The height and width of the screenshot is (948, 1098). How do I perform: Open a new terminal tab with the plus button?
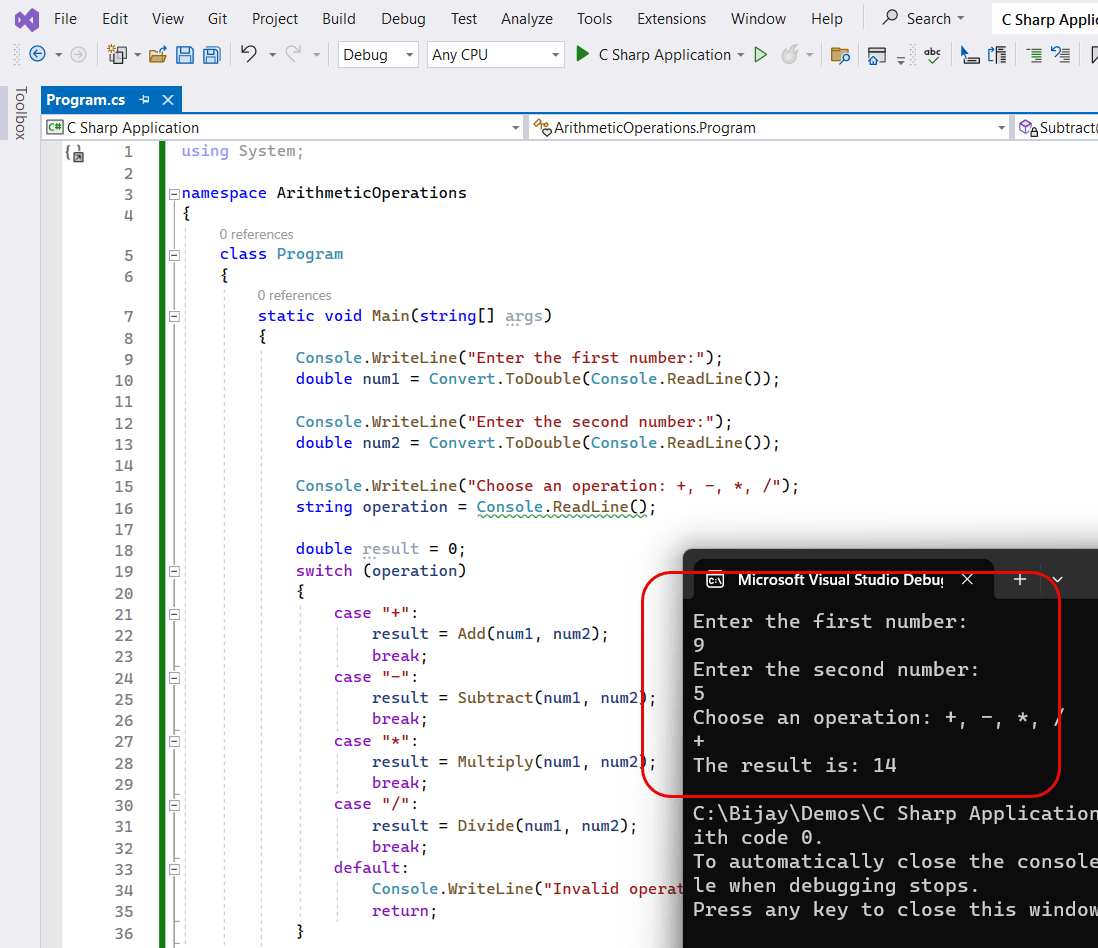(1018, 580)
